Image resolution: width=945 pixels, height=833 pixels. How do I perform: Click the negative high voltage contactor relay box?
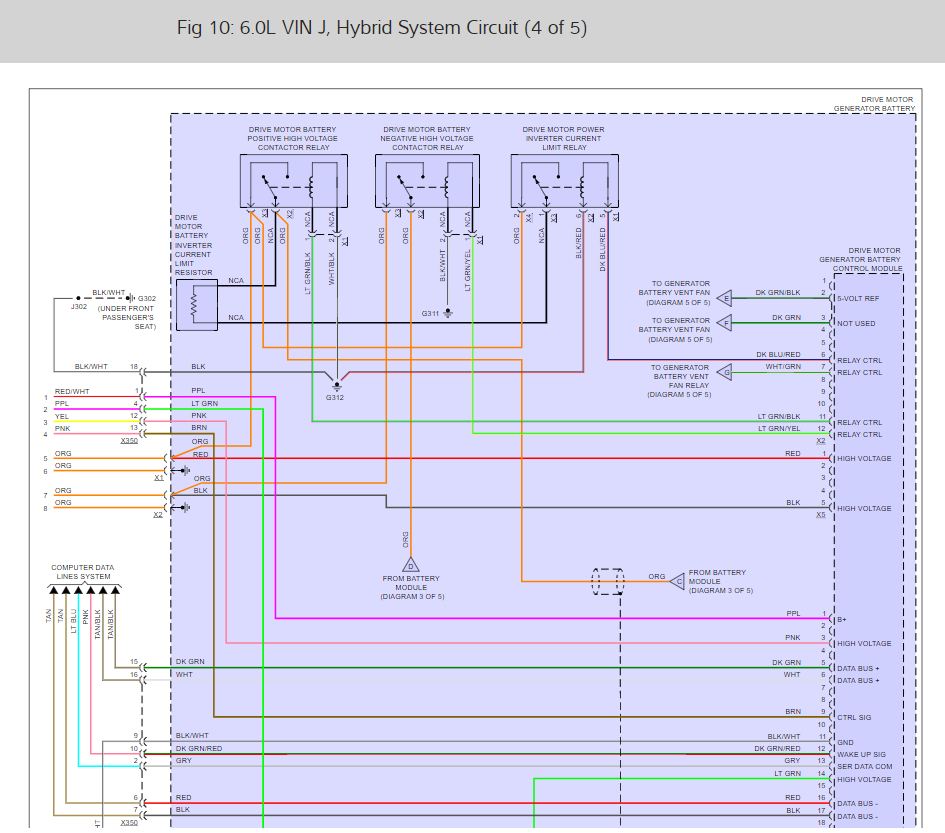[x=427, y=183]
